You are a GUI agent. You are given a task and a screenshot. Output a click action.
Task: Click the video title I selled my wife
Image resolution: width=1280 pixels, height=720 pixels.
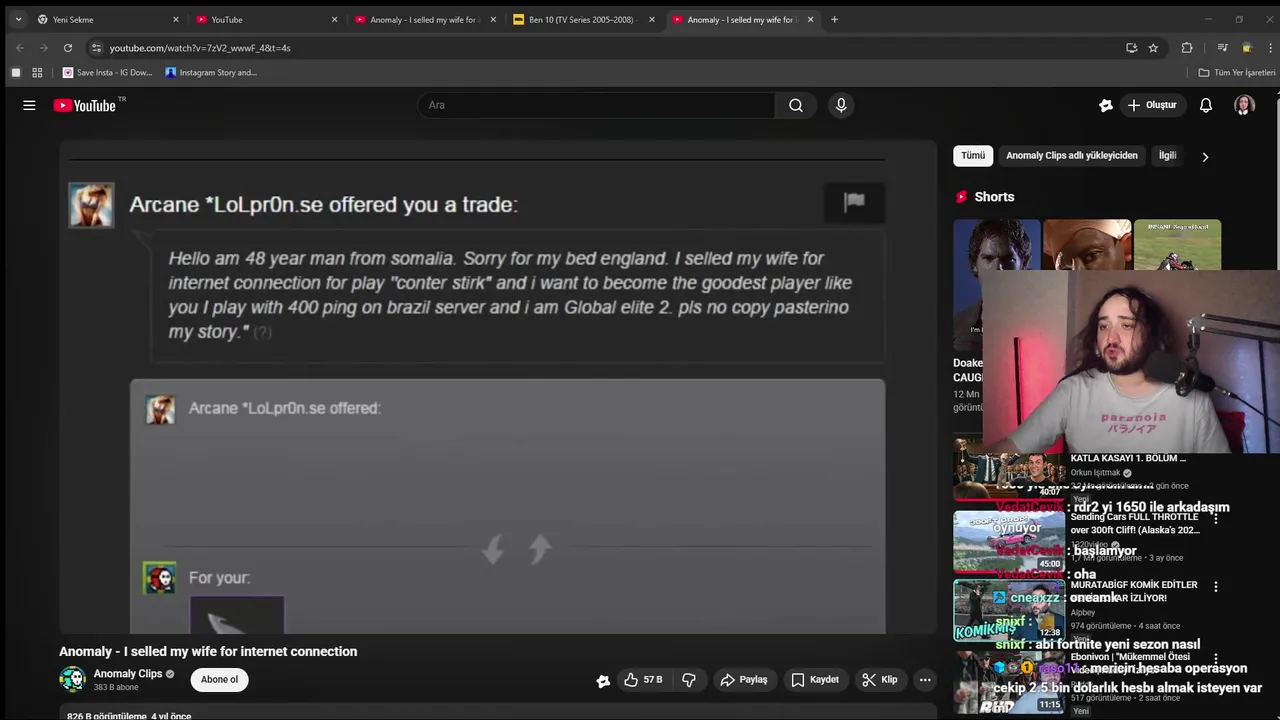coord(208,651)
